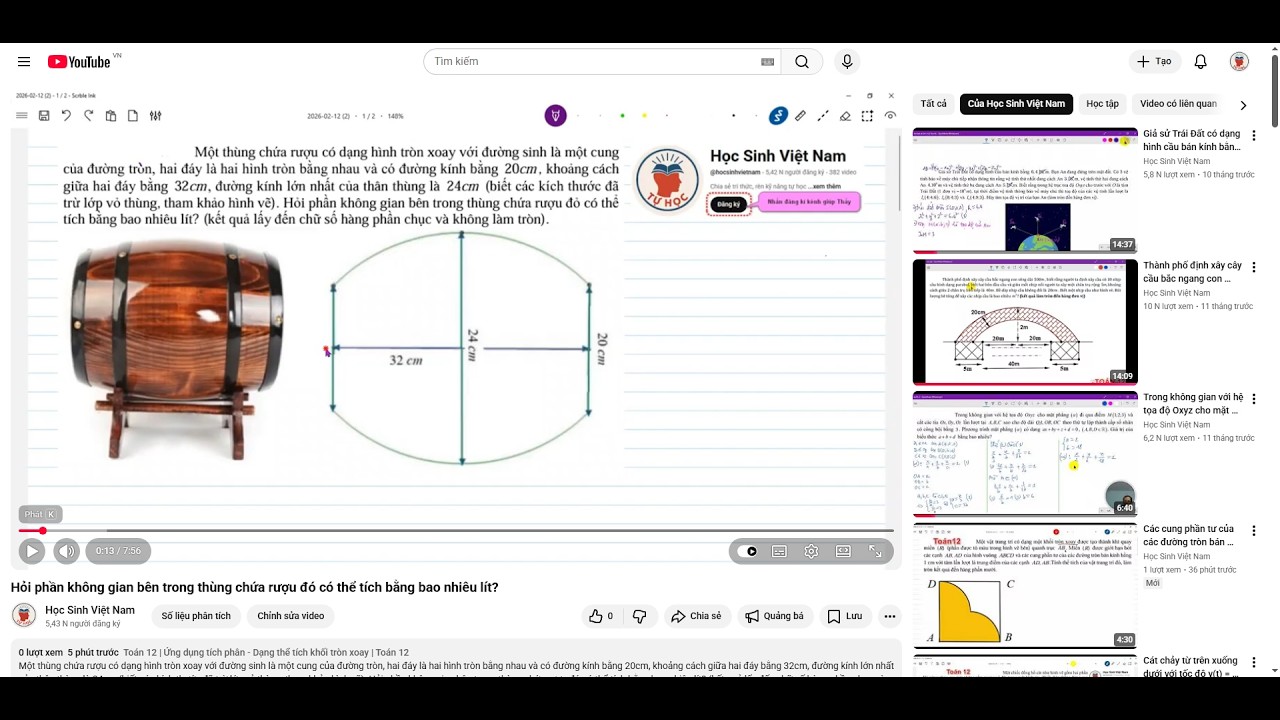Screen dimensions: 1280x720
Task: Enter fullscreen mode in the player
Action: tap(875, 551)
